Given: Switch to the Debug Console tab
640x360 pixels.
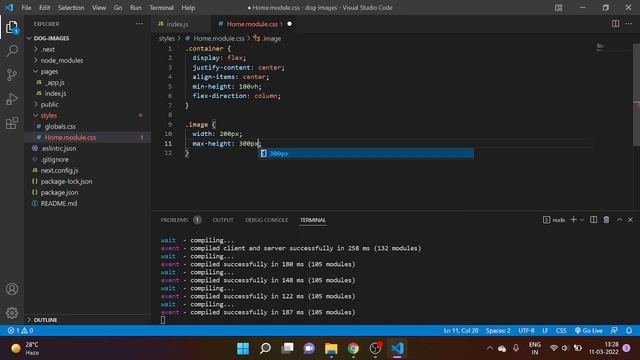Looking at the screenshot, I should pyautogui.click(x=267, y=220).
